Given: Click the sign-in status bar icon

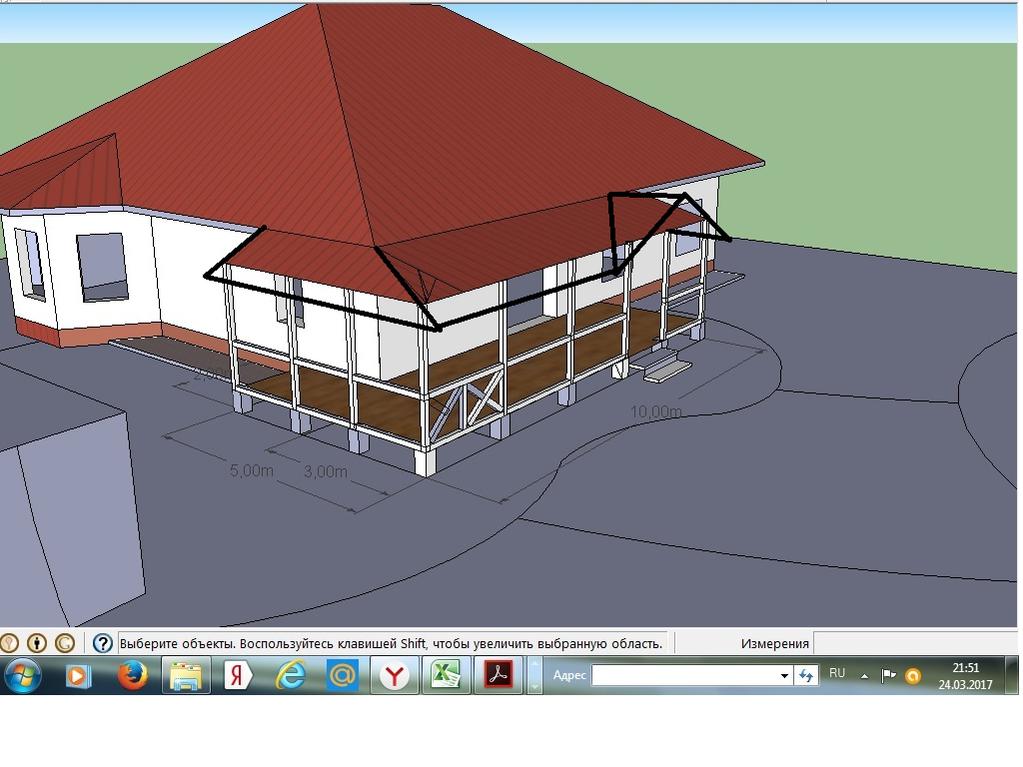Looking at the screenshot, I should click(x=64, y=643).
